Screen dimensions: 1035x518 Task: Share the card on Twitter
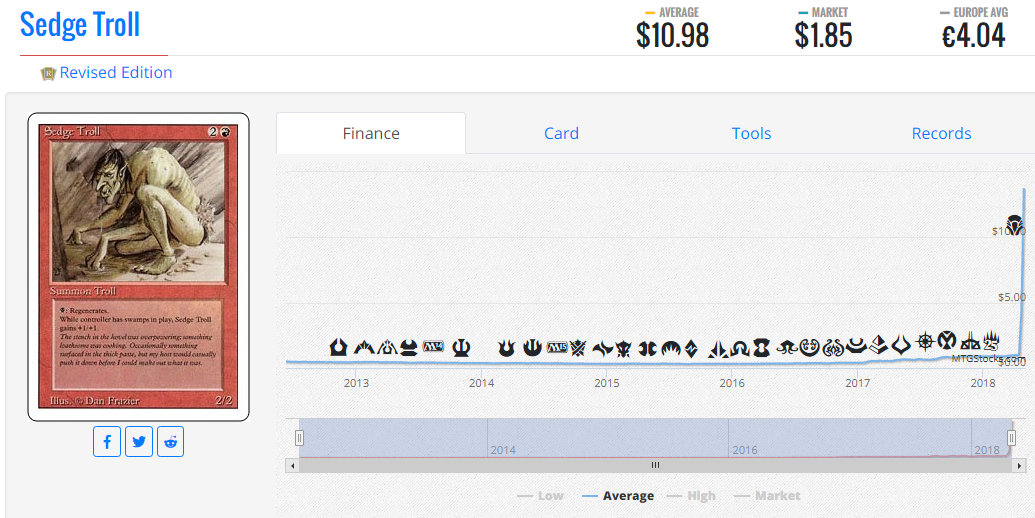point(139,441)
